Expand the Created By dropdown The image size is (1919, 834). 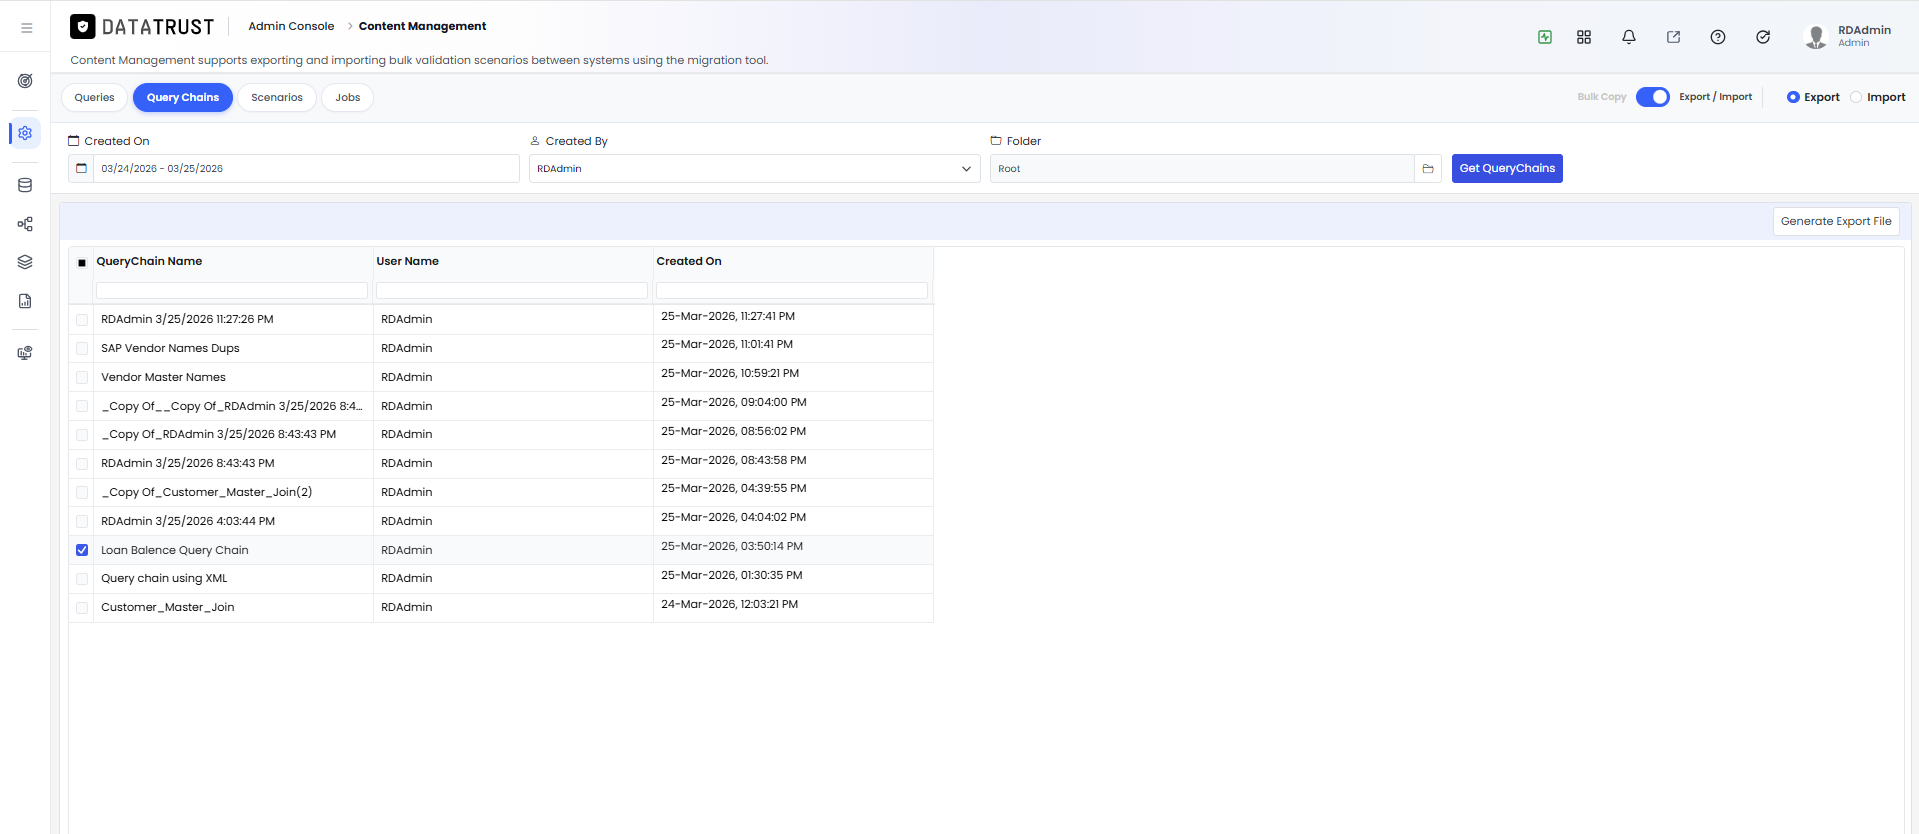(x=754, y=169)
